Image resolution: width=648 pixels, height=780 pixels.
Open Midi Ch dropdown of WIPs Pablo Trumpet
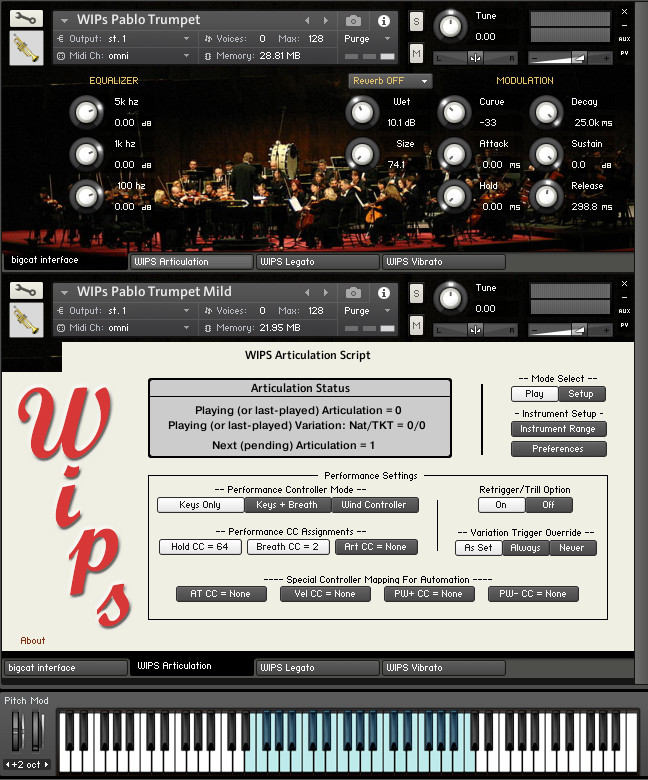point(123,56)
